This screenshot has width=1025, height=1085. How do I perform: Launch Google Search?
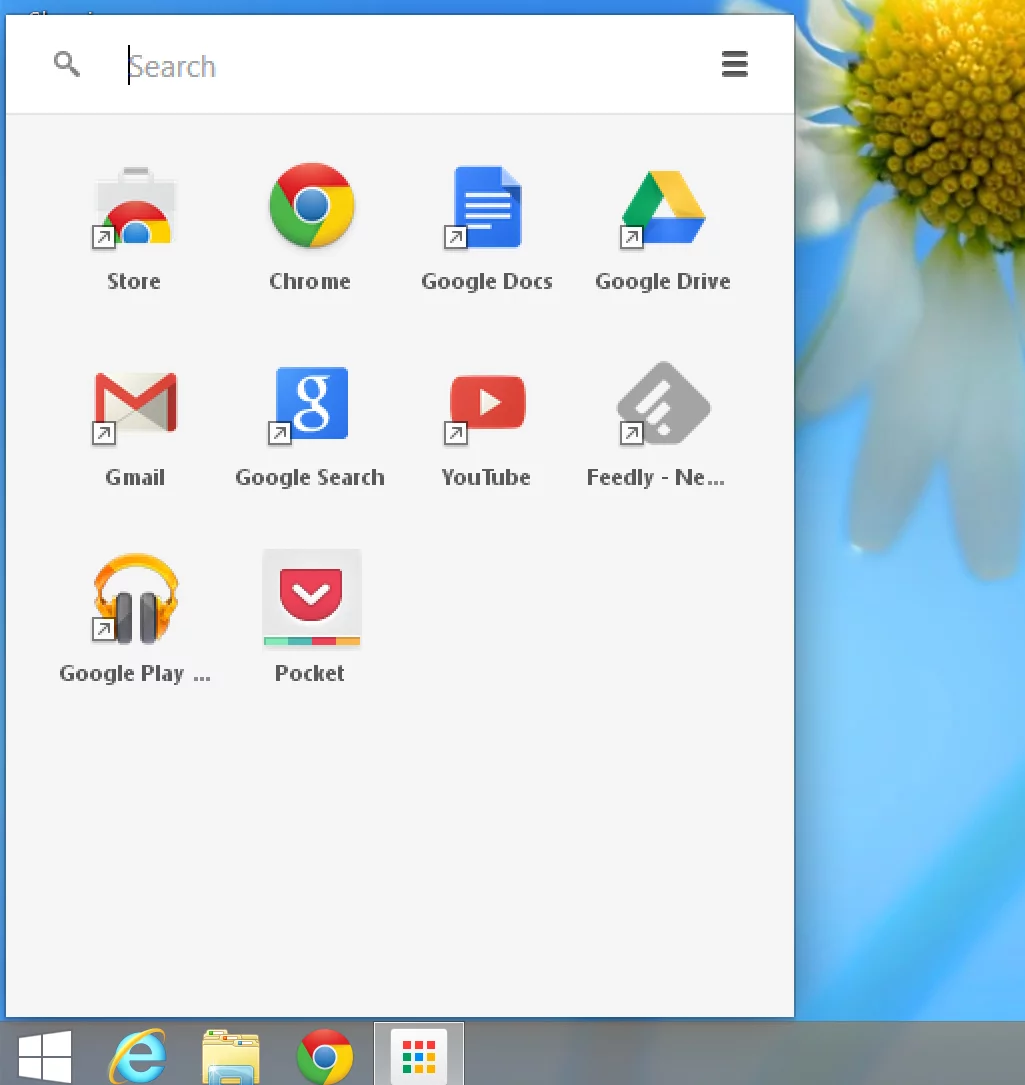310,403
